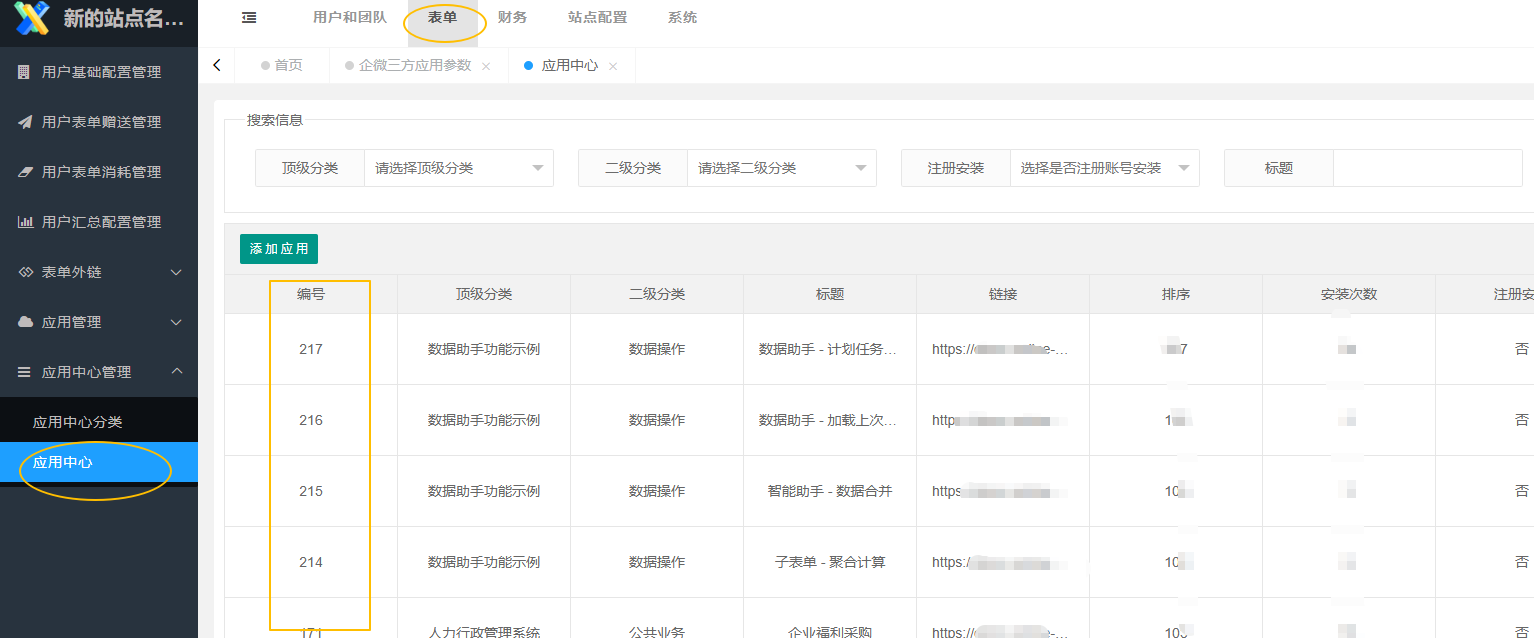1534x638 pixels.
Task: Open the 站点配置 top menu
Action: point(597,18)
